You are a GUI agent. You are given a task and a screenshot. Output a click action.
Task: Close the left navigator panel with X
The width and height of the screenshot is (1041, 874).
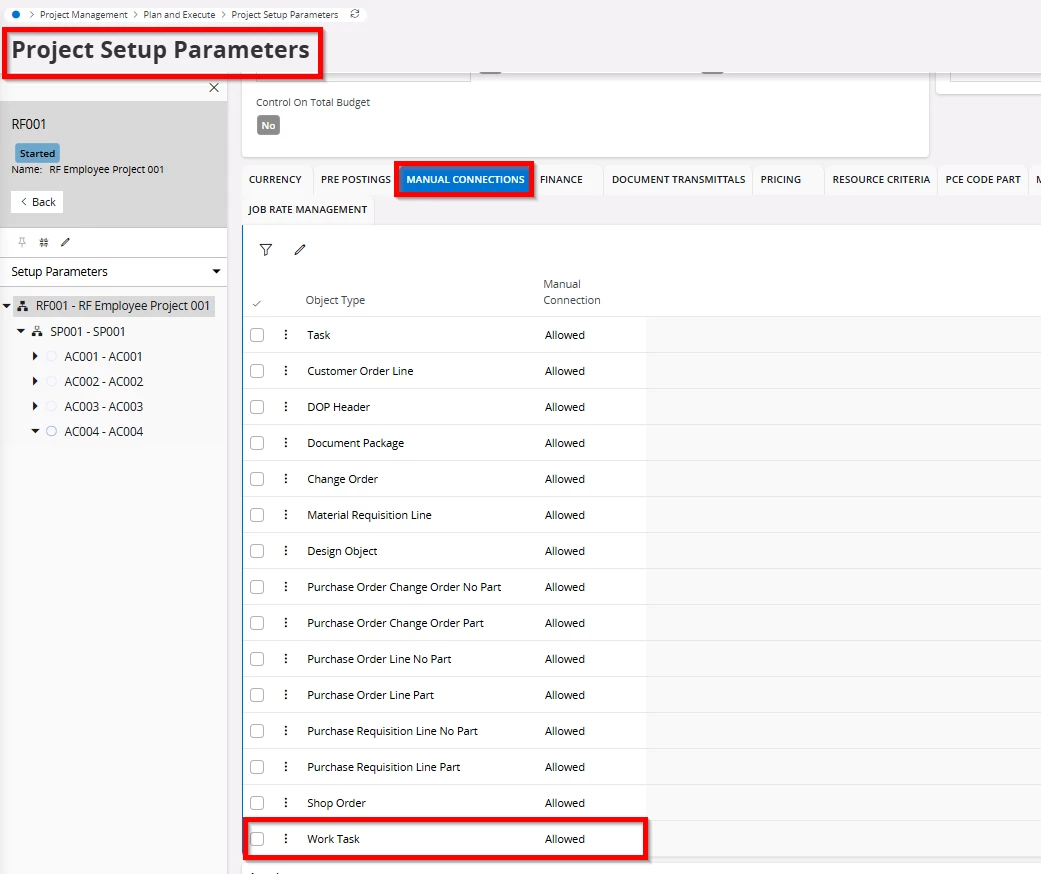tap(214, 88)
